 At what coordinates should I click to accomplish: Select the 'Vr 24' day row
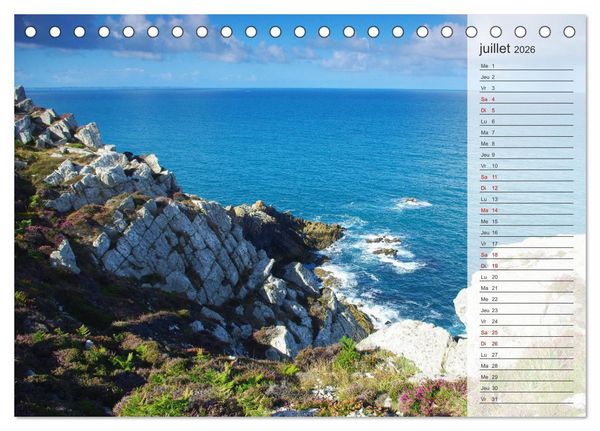point(527,321)
